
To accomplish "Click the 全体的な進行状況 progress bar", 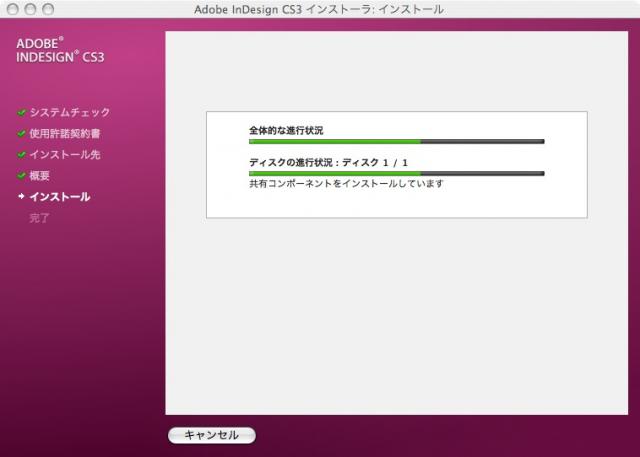I will [x=397, y=142].
